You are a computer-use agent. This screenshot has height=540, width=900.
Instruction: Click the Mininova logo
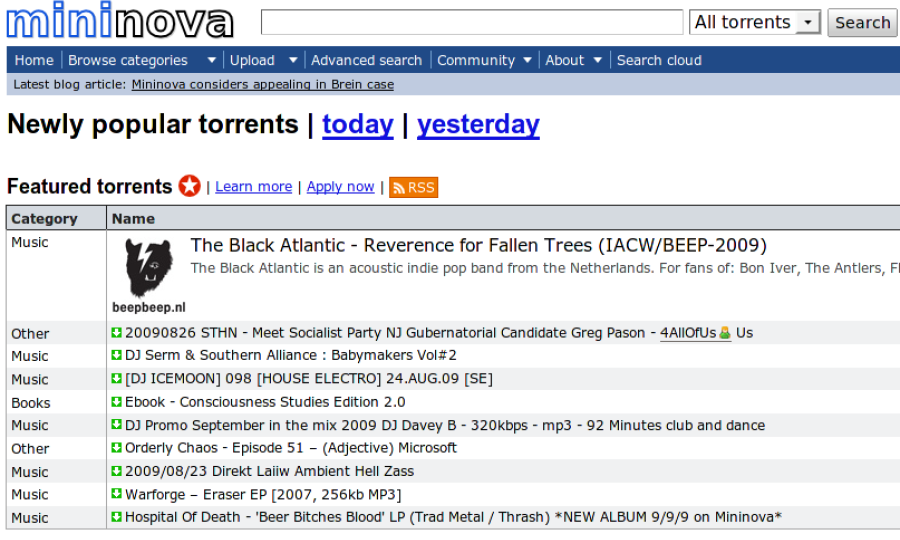120,21
